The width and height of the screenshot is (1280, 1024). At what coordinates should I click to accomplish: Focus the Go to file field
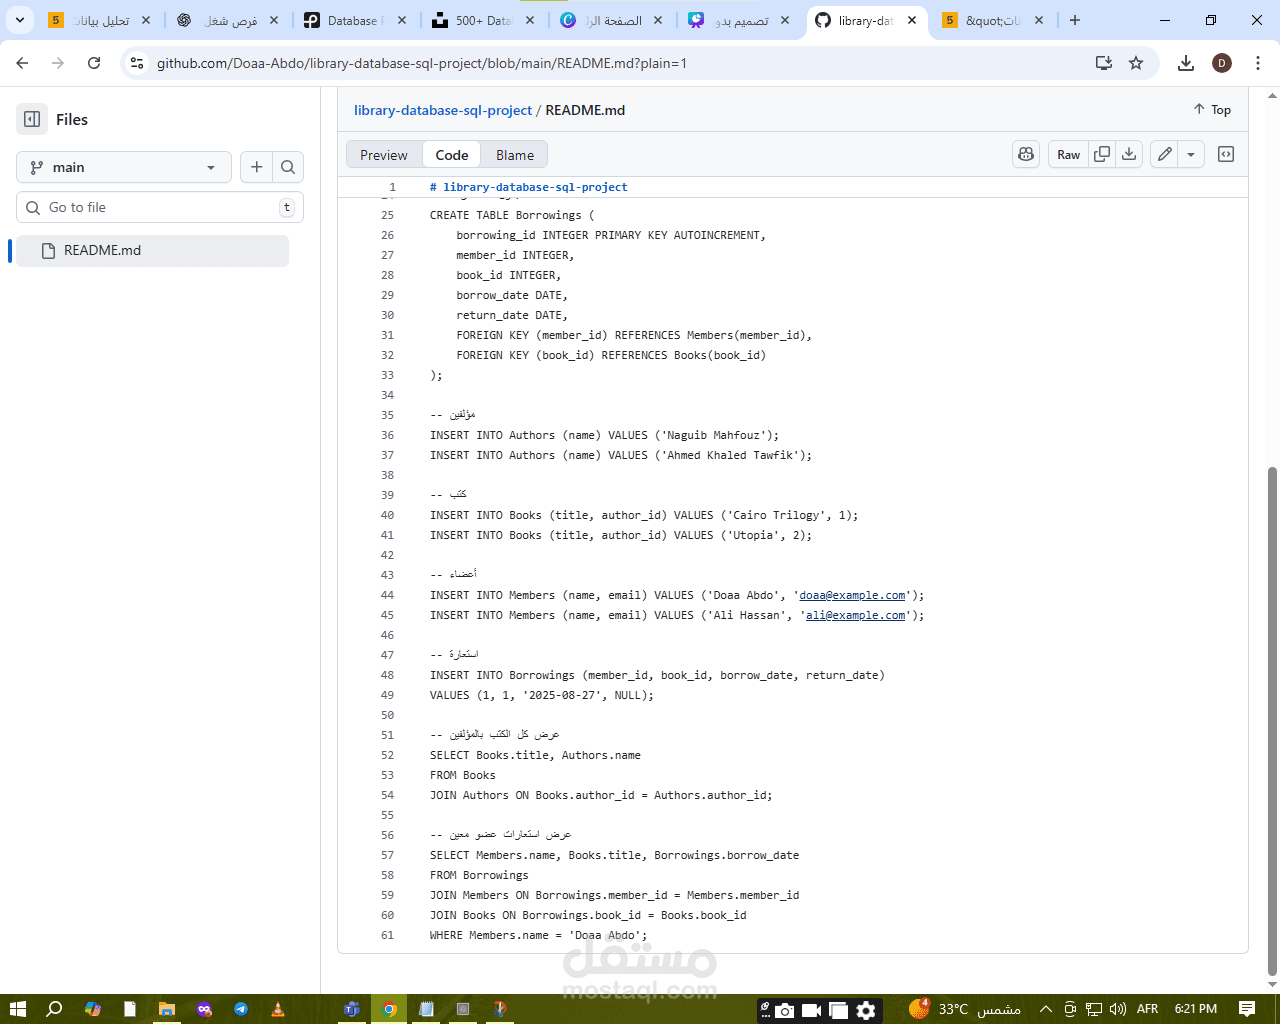160,207
